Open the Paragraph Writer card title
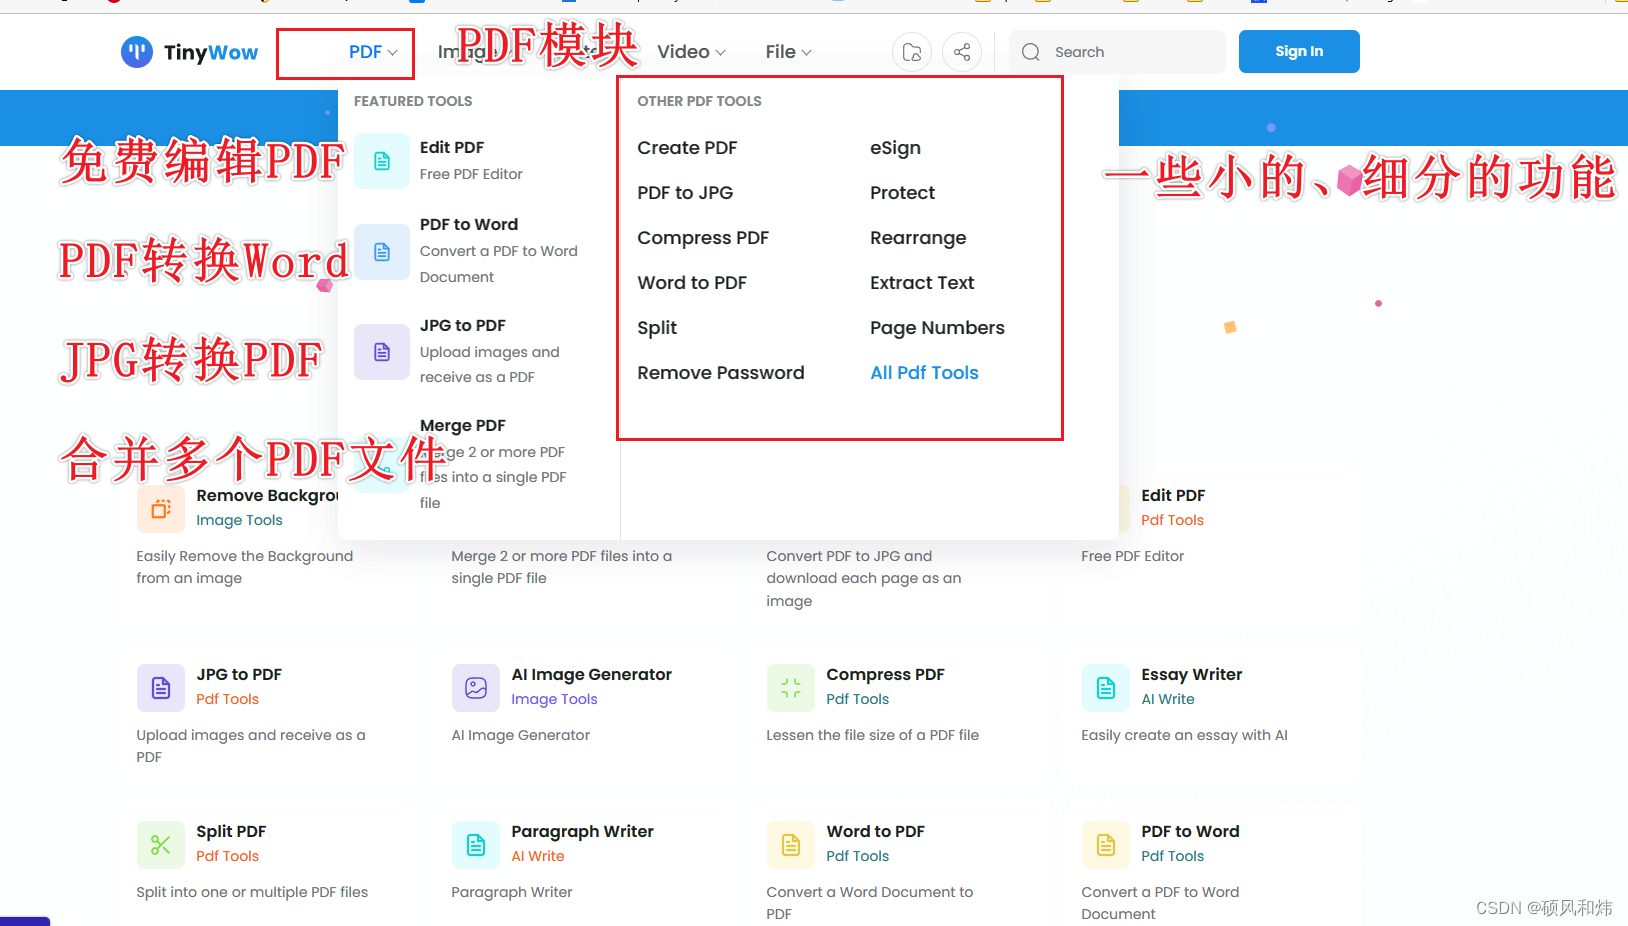This screenshot has height=926, width=1628. tap(582, 832)
